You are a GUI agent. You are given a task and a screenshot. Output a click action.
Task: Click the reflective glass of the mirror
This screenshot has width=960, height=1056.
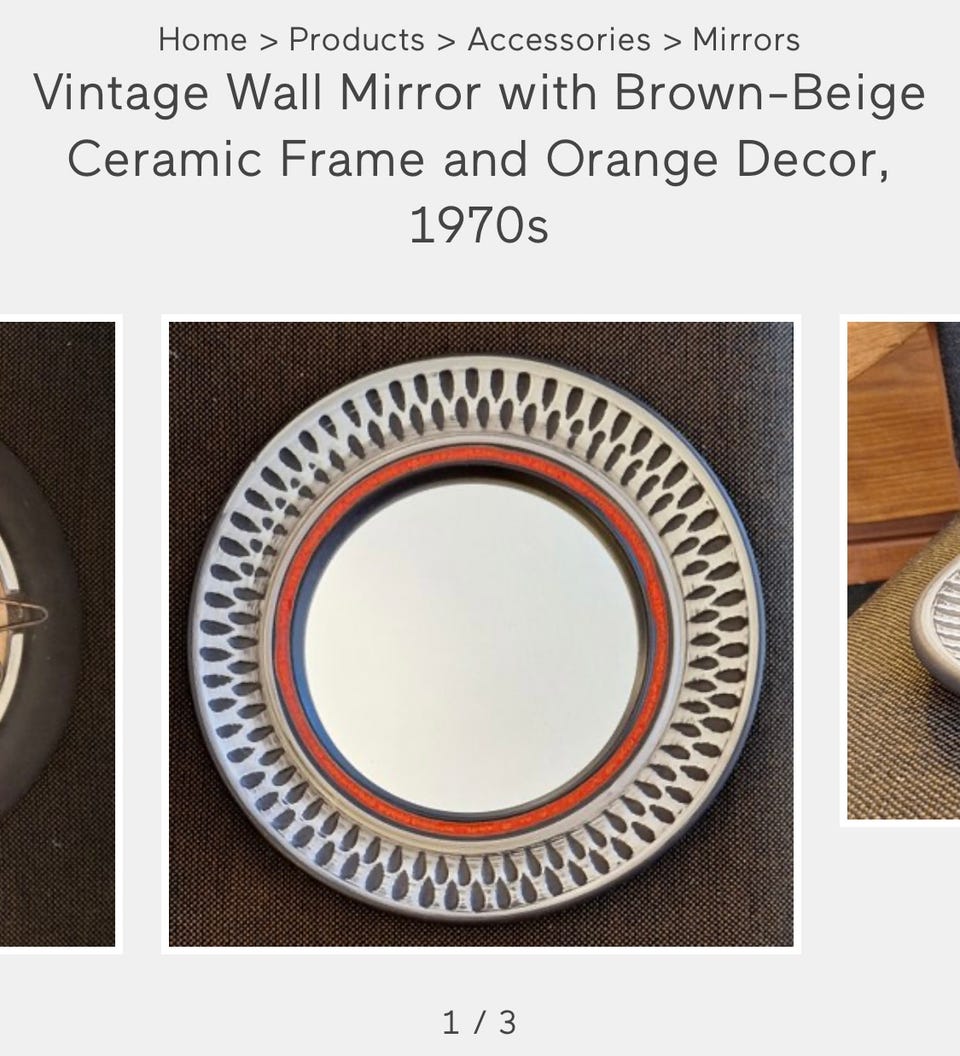coord(472,643)
